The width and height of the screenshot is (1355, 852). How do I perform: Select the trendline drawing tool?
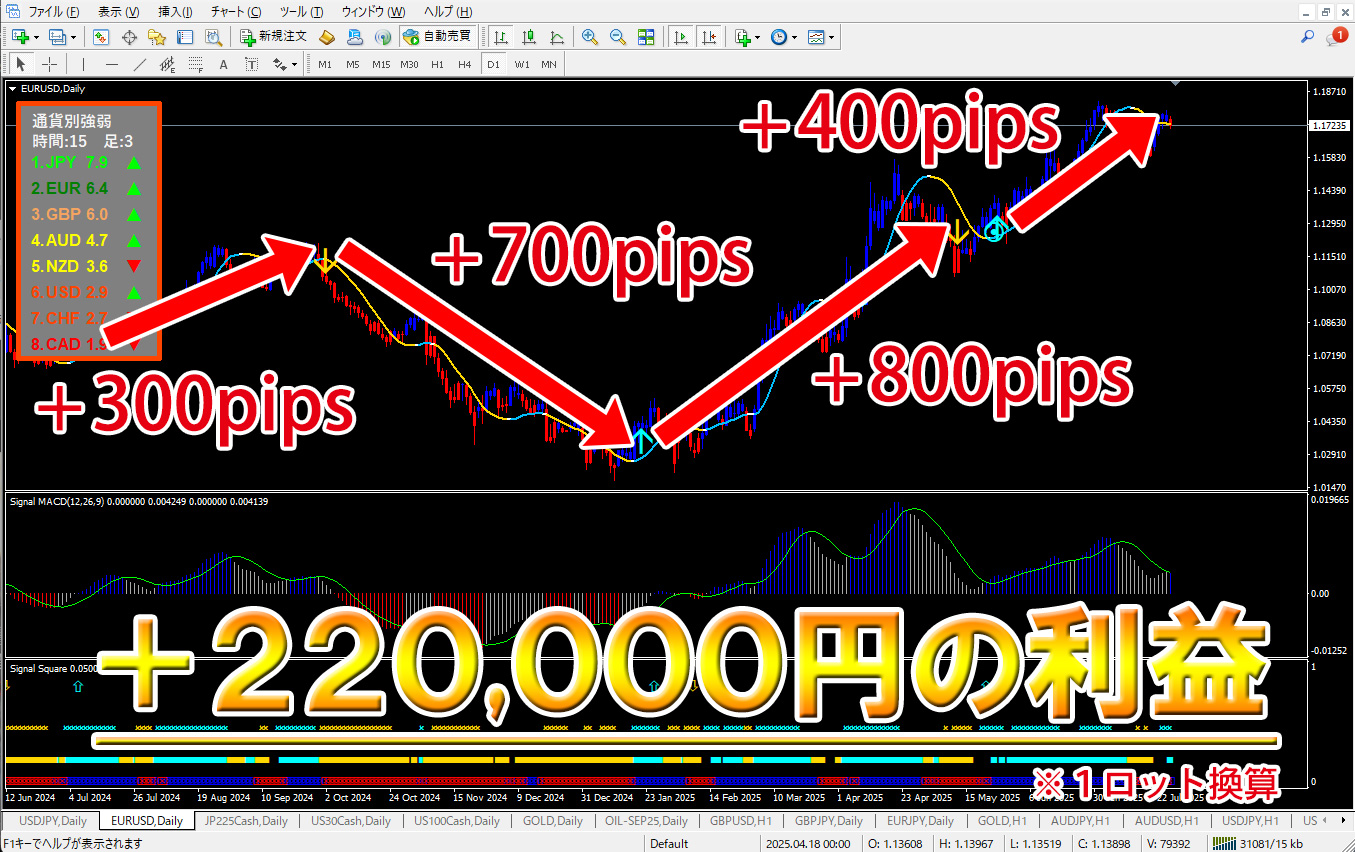click(x=140, y=64)
